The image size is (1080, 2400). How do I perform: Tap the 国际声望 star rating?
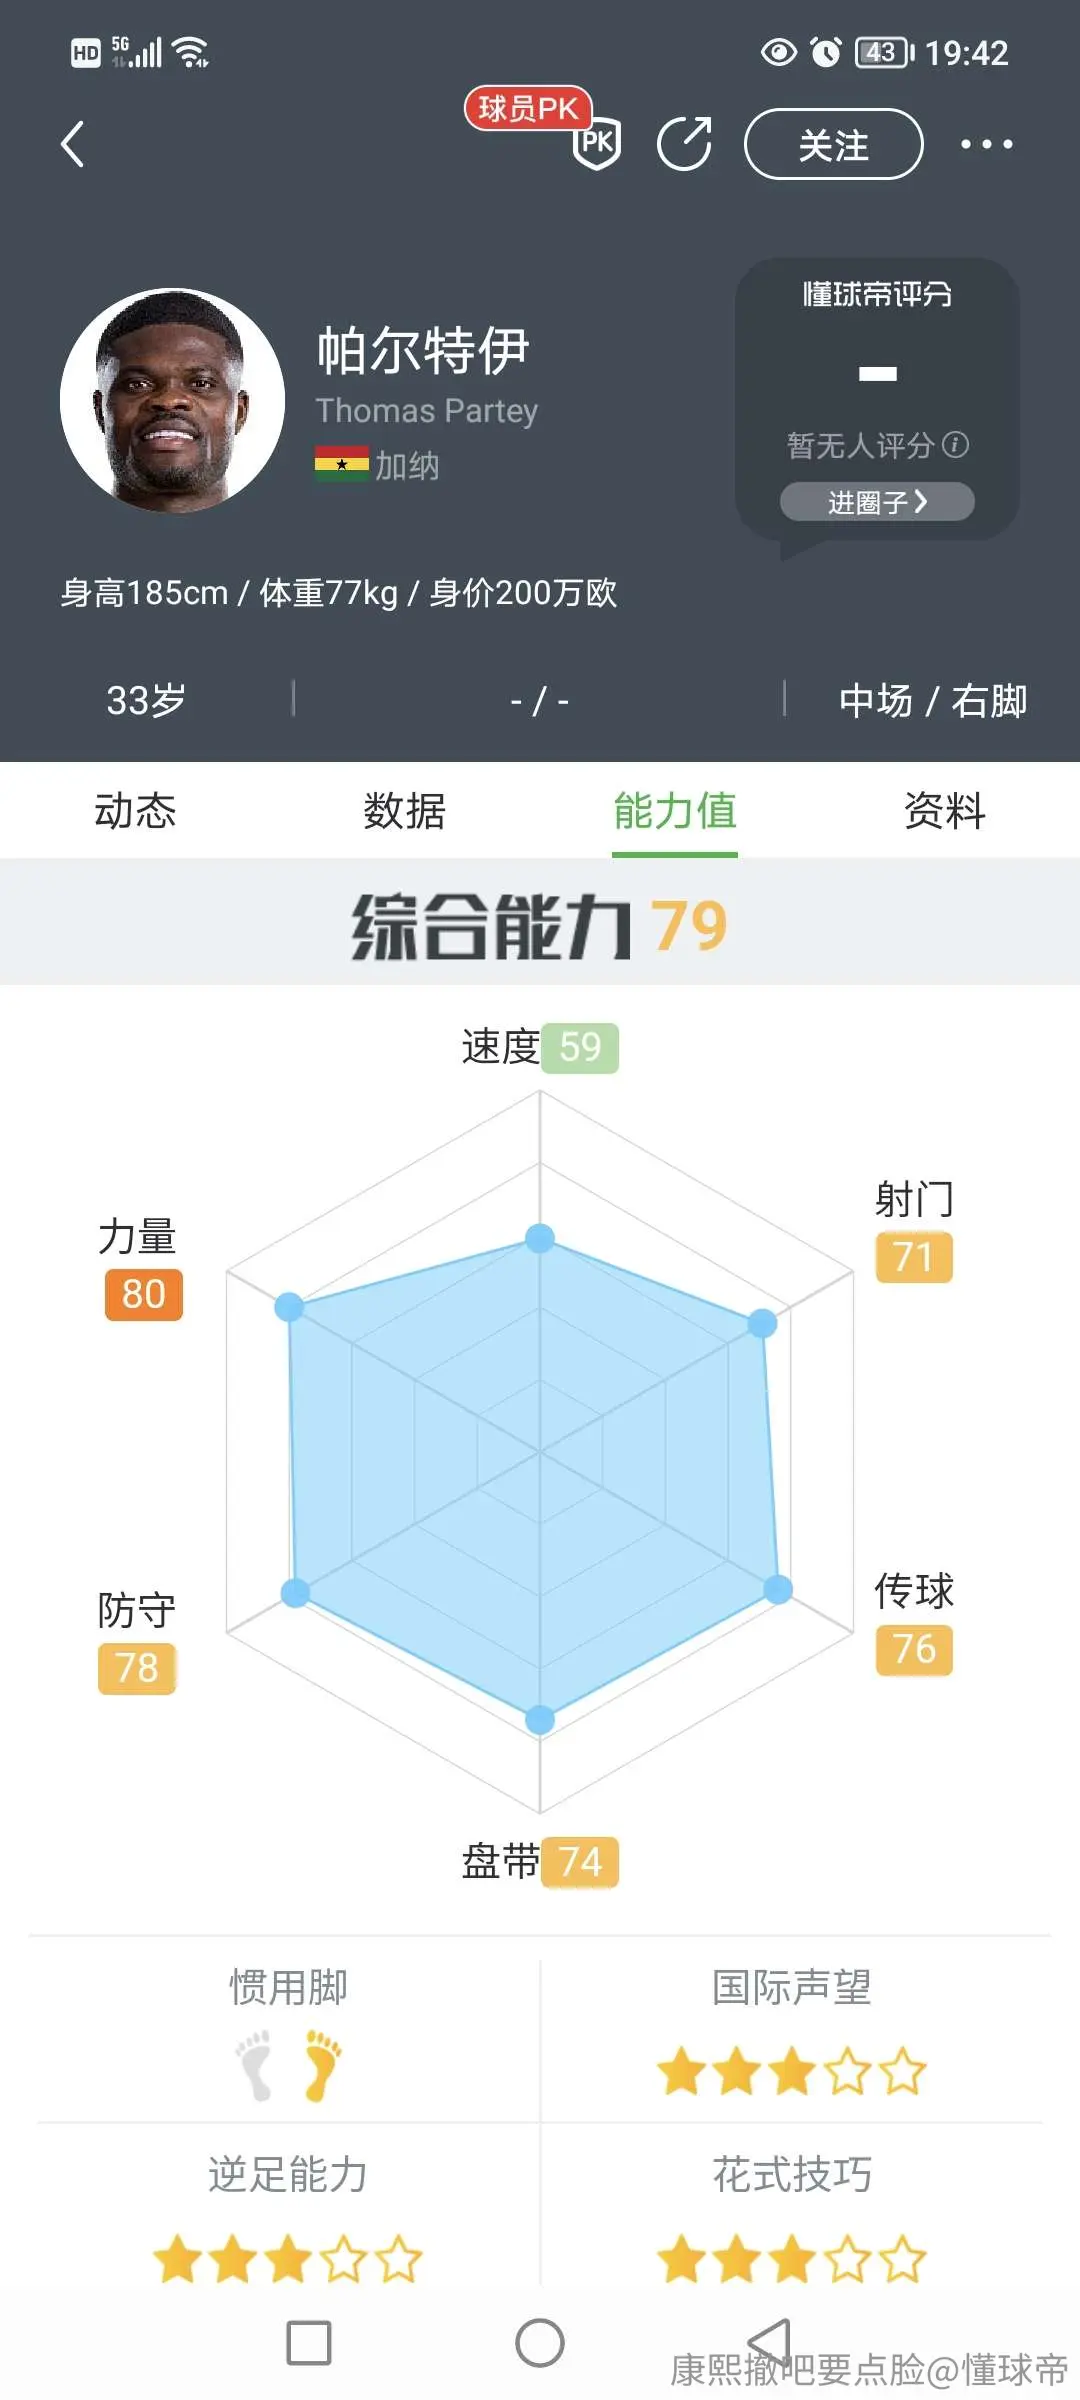[792, 2071]
